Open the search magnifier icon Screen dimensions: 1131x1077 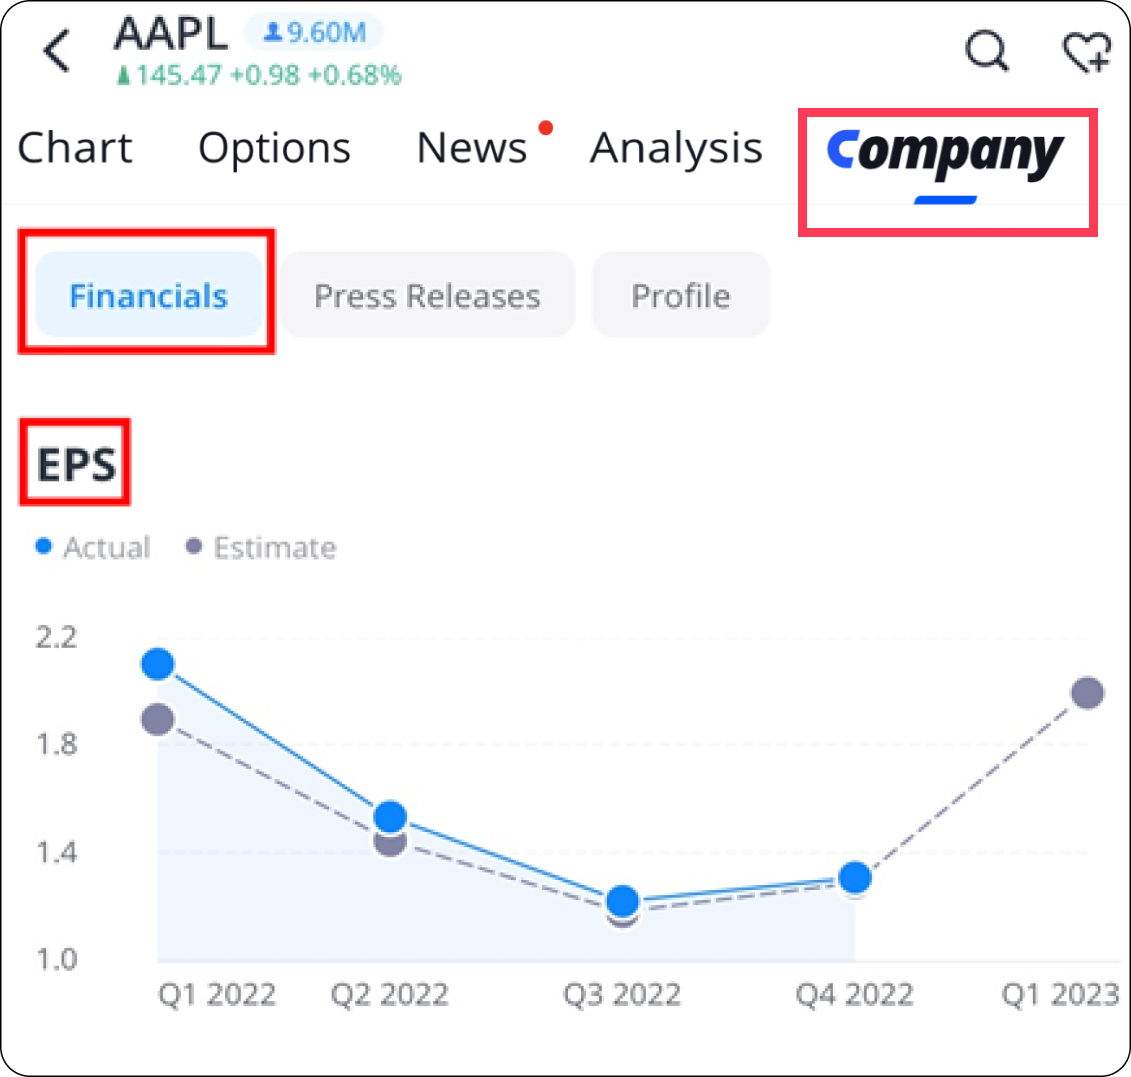tap(987, 49)
